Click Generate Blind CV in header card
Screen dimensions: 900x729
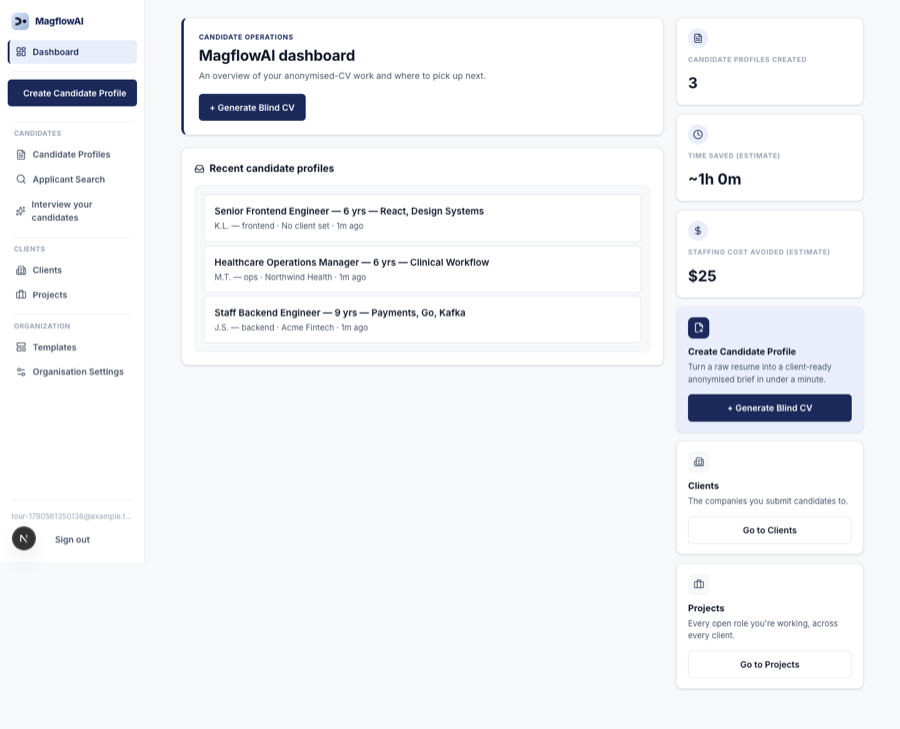tap(252, 107)
